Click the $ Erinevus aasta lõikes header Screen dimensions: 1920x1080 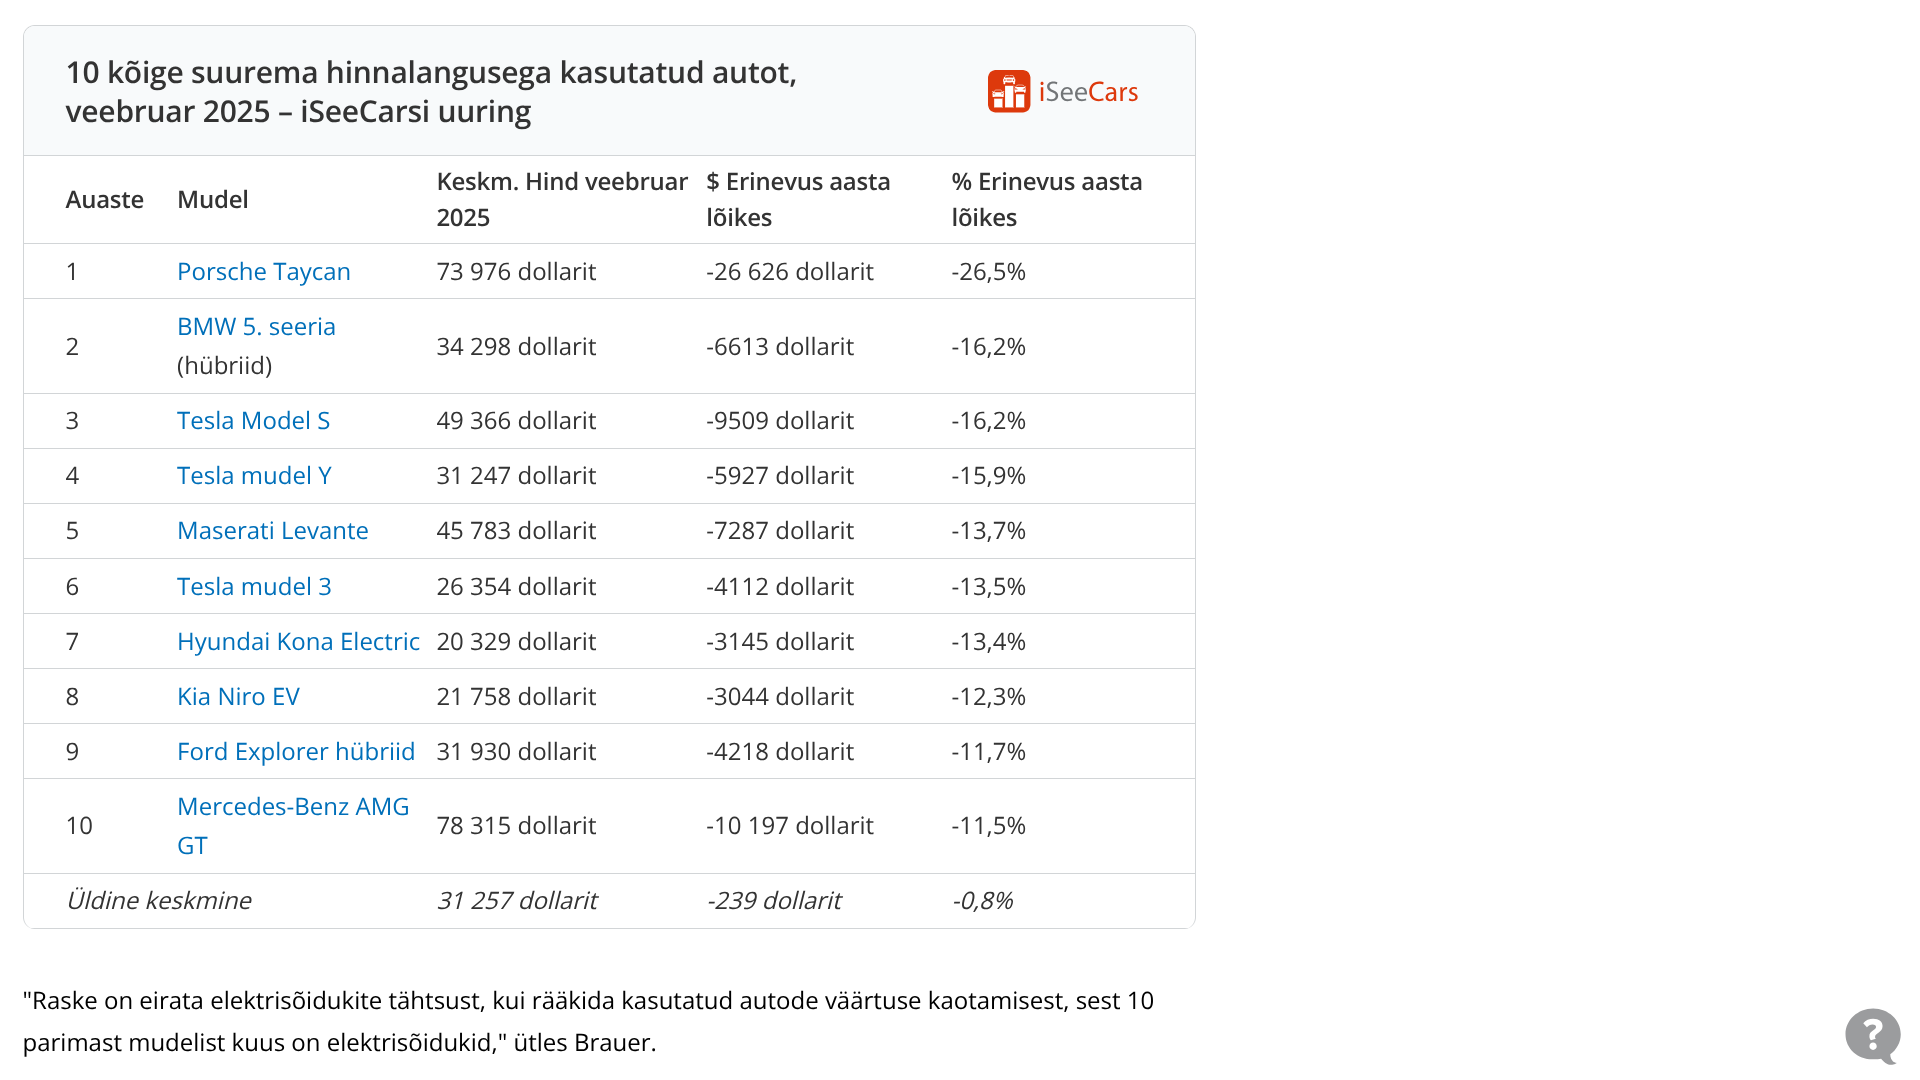(x=797, y=200)
